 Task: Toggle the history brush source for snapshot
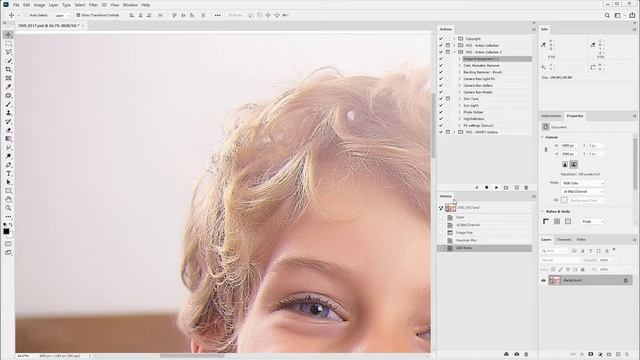pos(441,208)
